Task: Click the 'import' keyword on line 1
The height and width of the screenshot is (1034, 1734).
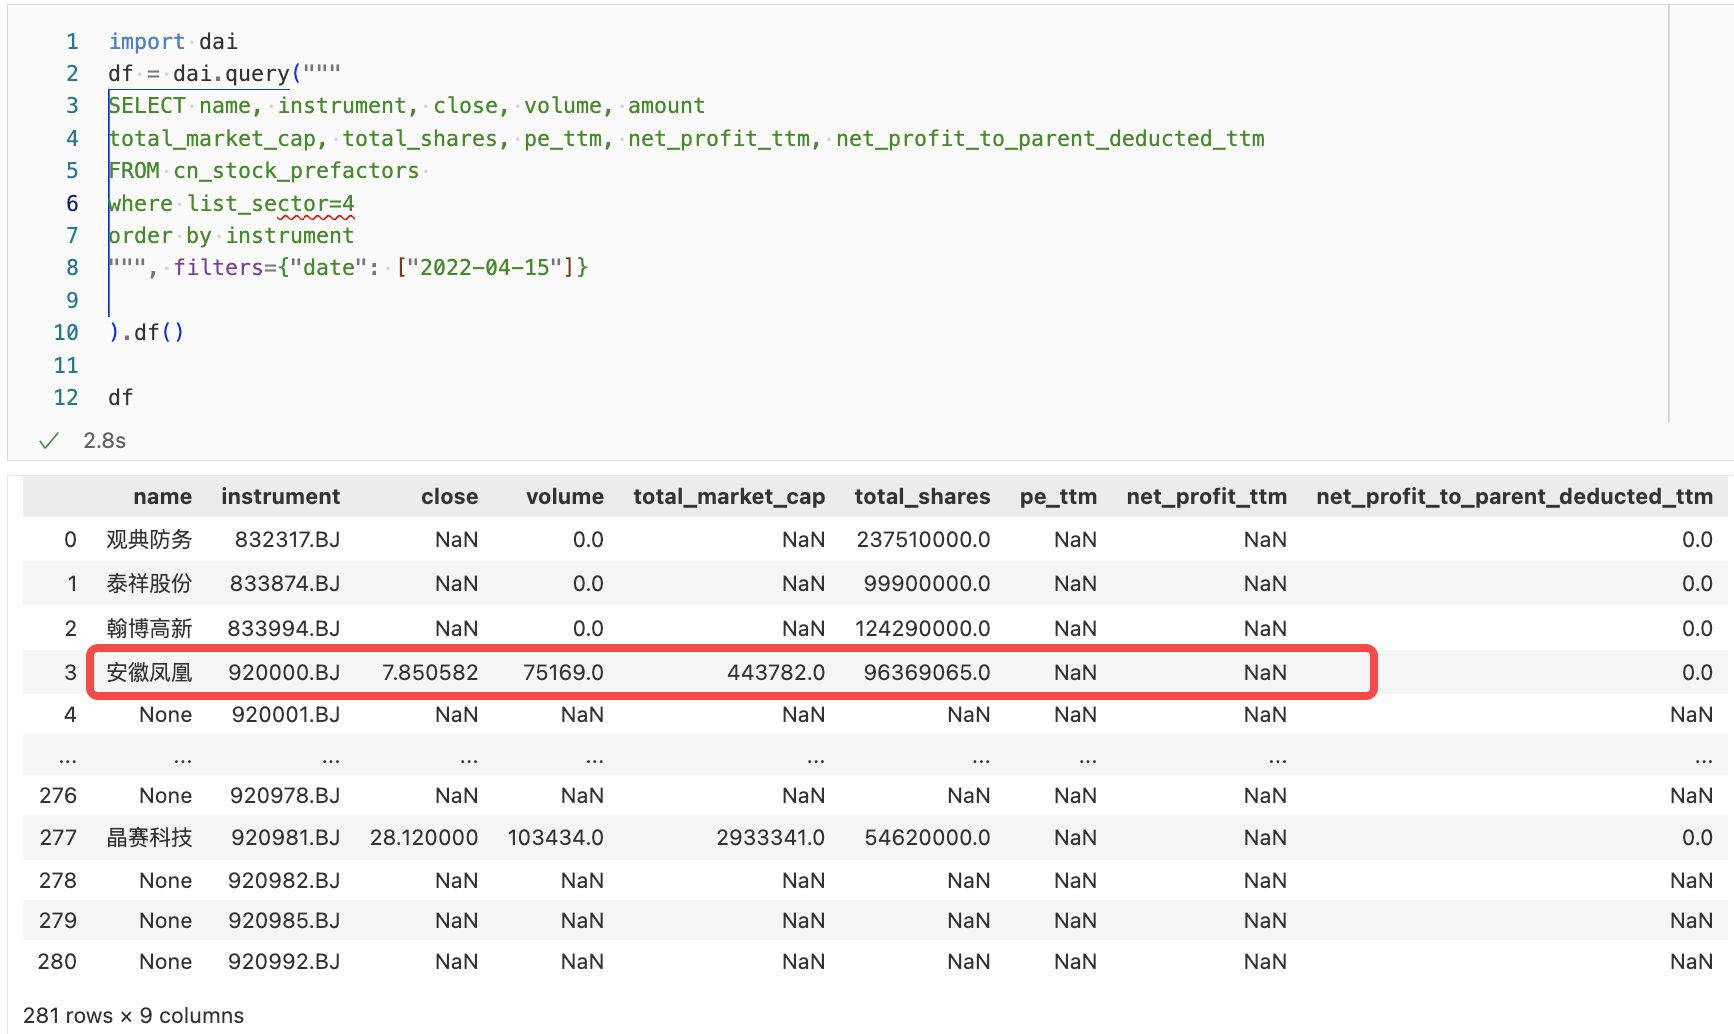Action: click(x=146, y=42)
